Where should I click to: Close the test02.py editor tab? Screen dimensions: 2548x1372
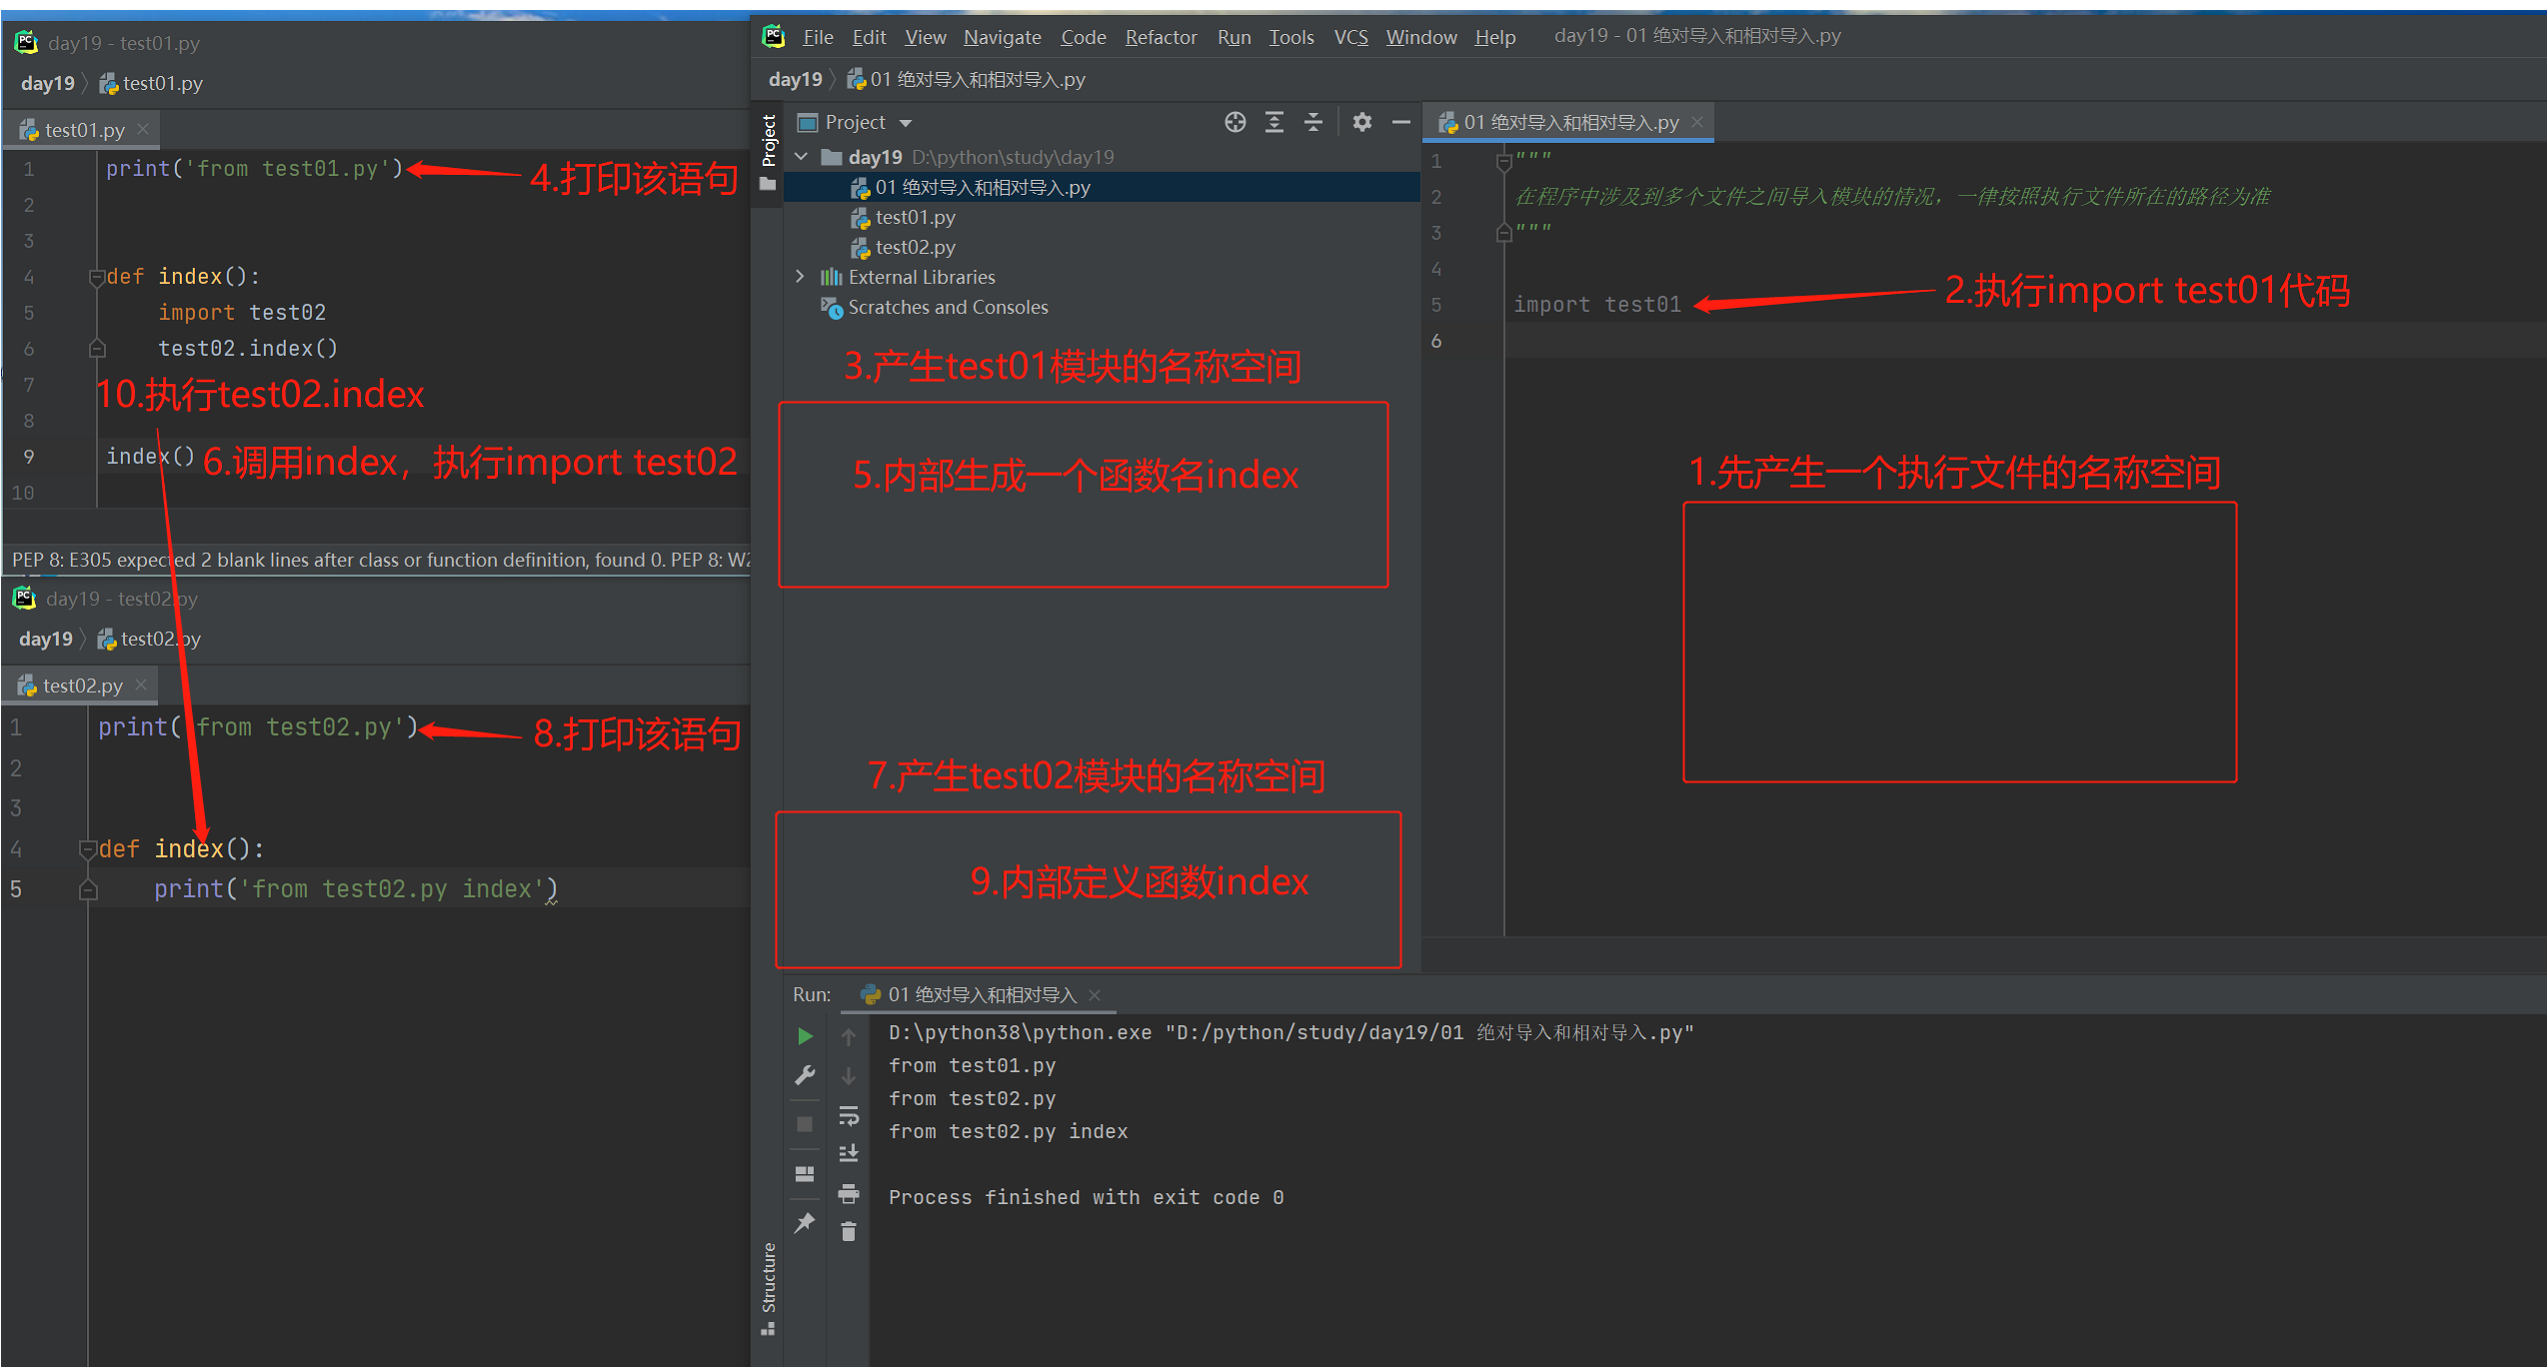(141, 685)
